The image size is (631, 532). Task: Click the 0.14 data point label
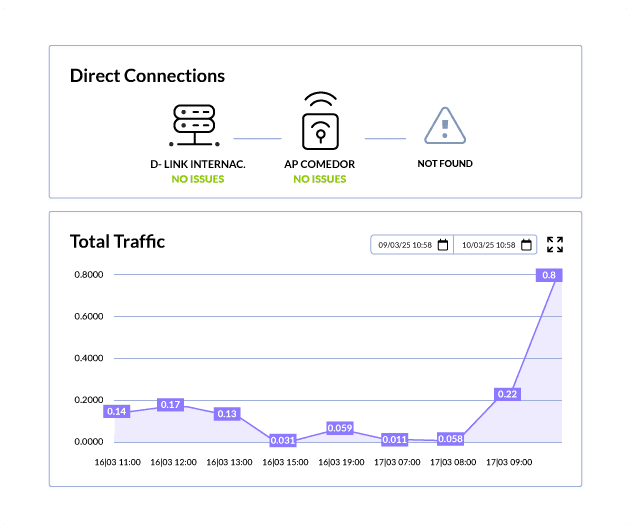point(117,411)
